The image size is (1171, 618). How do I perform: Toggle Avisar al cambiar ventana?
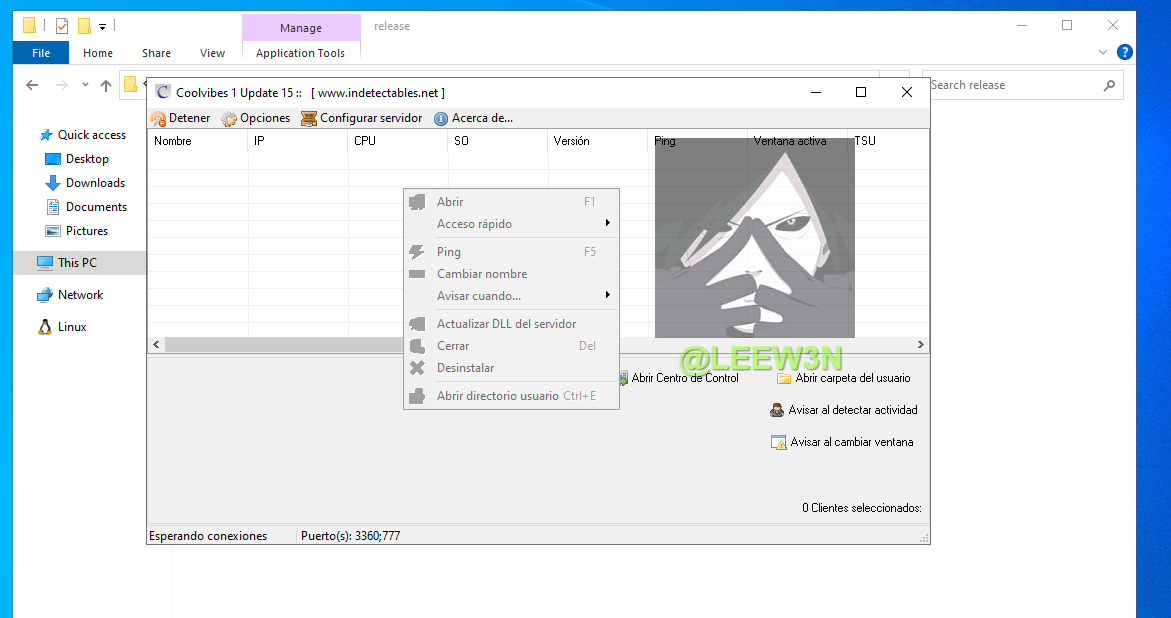pyautogui.click(x=779, y=442)
